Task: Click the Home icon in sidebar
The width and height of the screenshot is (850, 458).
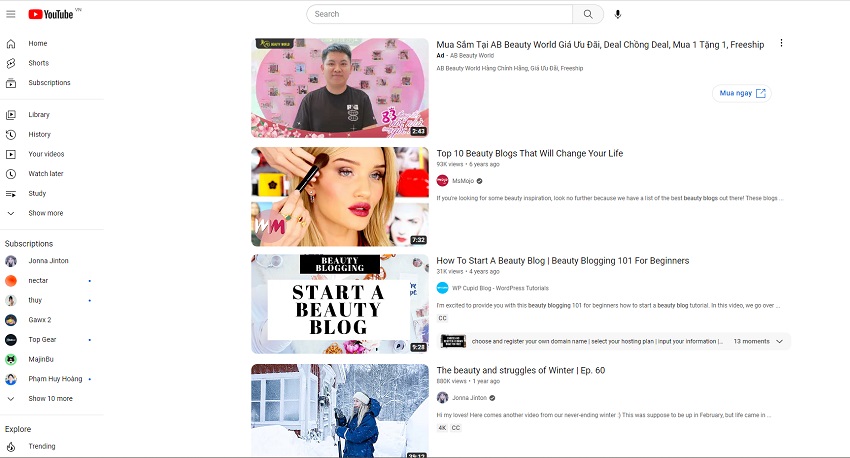Action: tap(11, 43)
